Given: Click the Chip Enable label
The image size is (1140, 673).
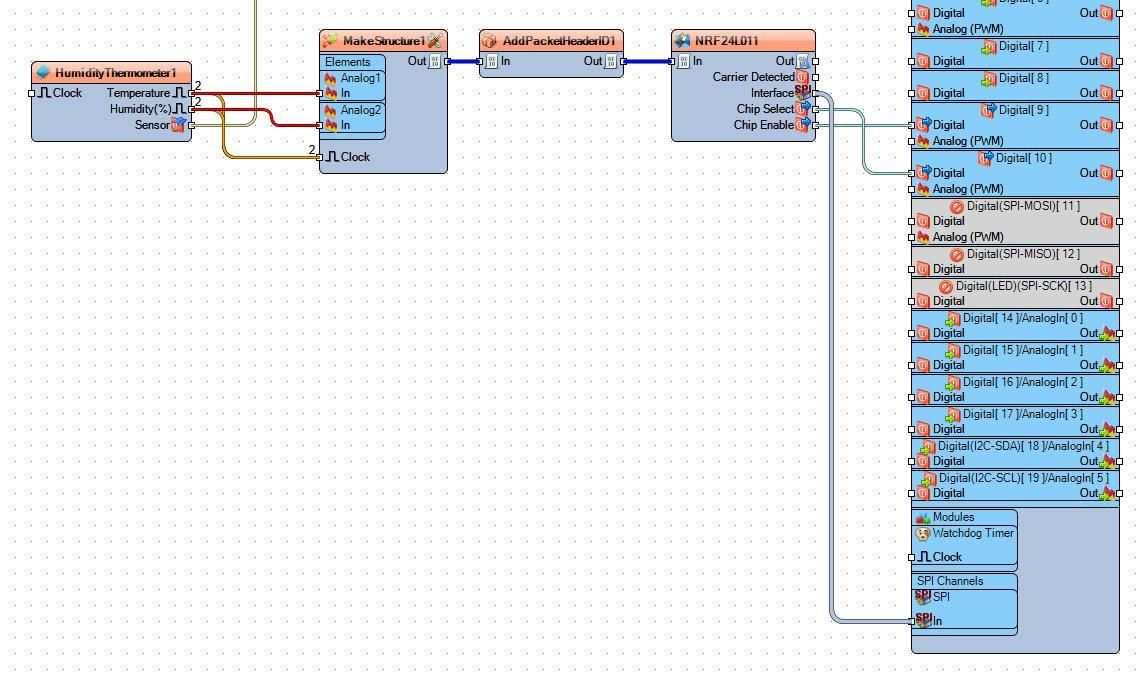Looking at the screenshot, I should (x=763, y=124).
